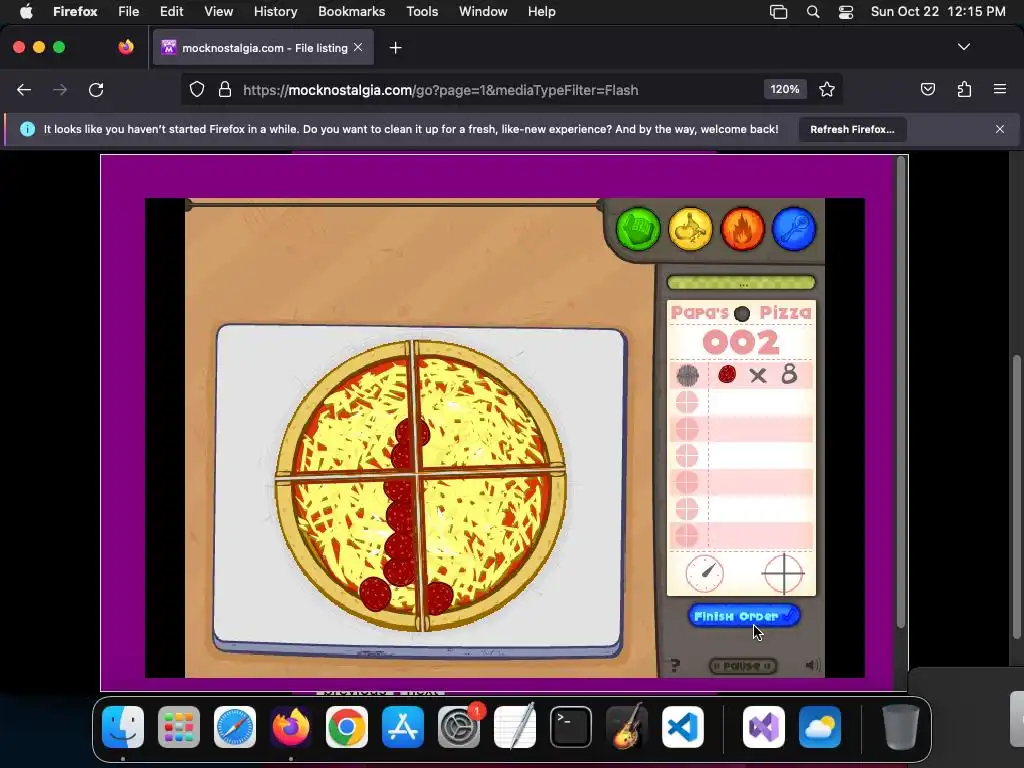Click order number 002 on the ticket

click(741, 342)
